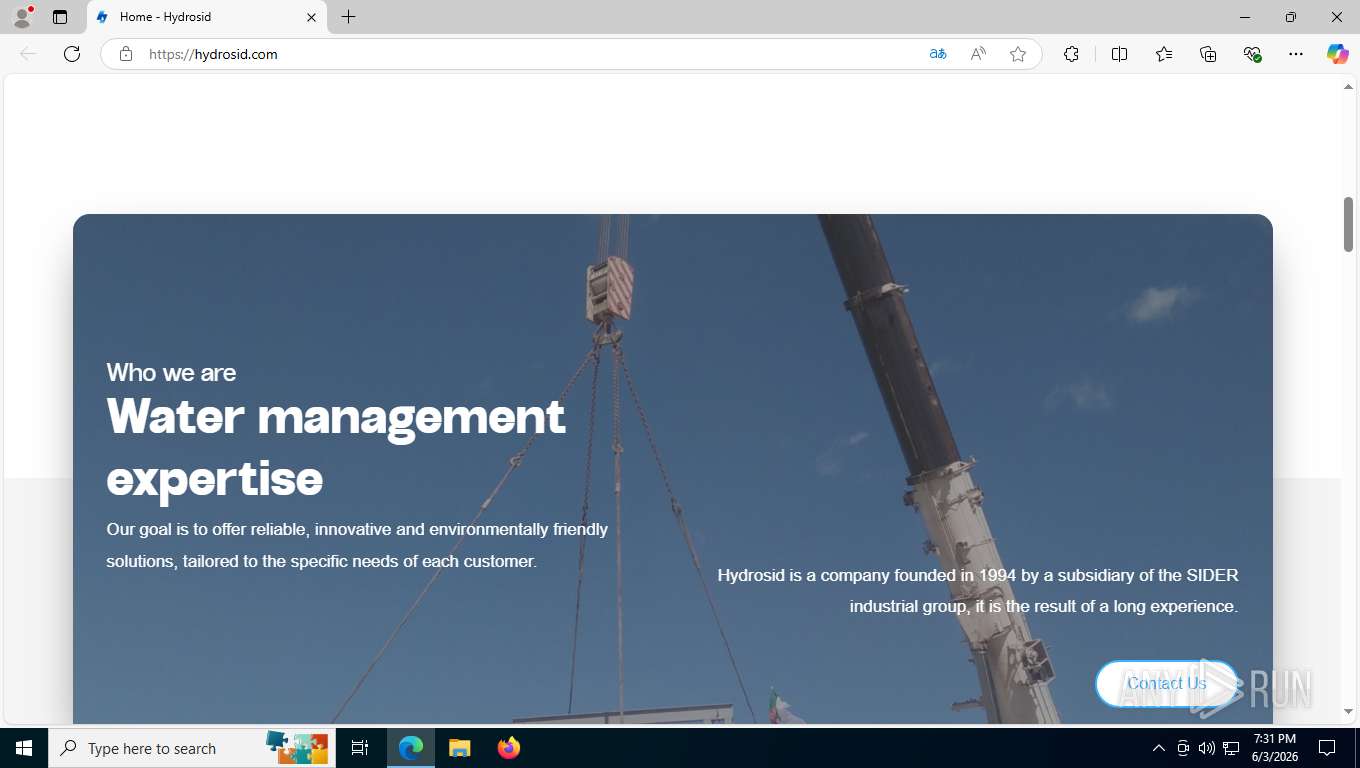The width and height of the screenshot is (1360, 768).
Task: Click the 'Who we are' text
Action: 171,373
